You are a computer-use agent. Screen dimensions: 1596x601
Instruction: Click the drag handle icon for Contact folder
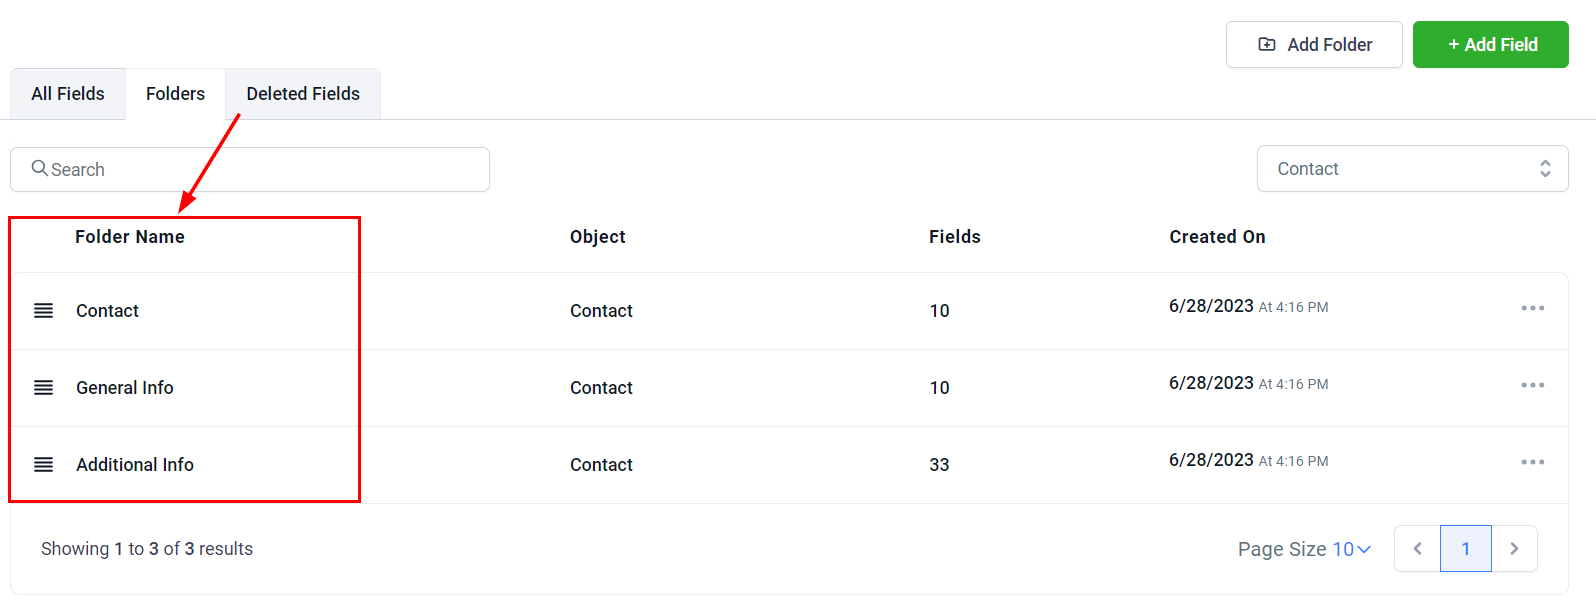tap(43, 311)
